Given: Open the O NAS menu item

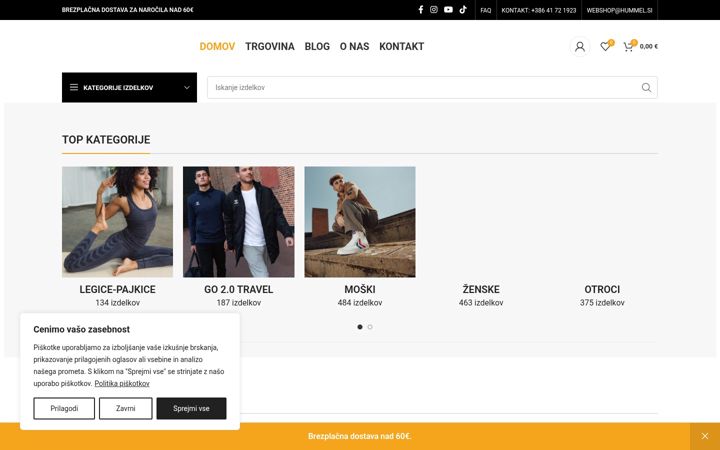Looking at the screenshot, I should click(x=354, y=46).
